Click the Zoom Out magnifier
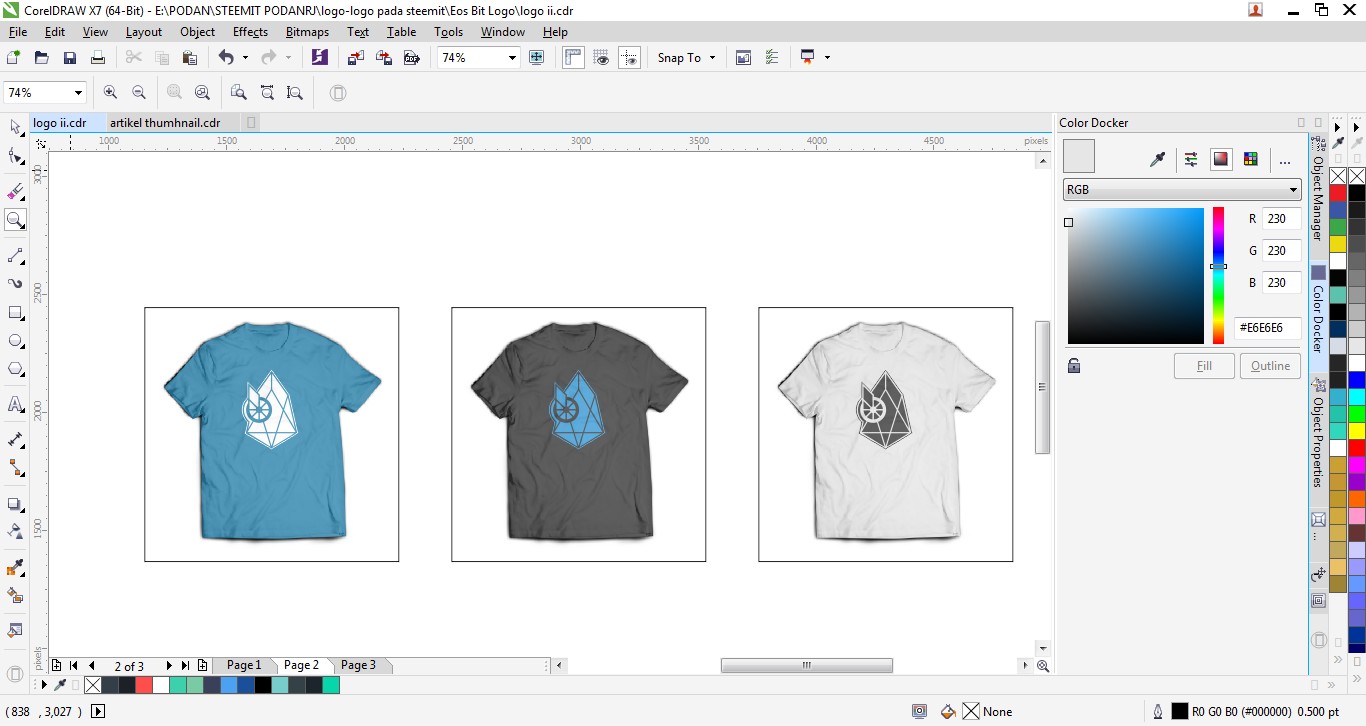Image resolution: width=1366 pixels, height=726 pixels. tap(139, 93)
